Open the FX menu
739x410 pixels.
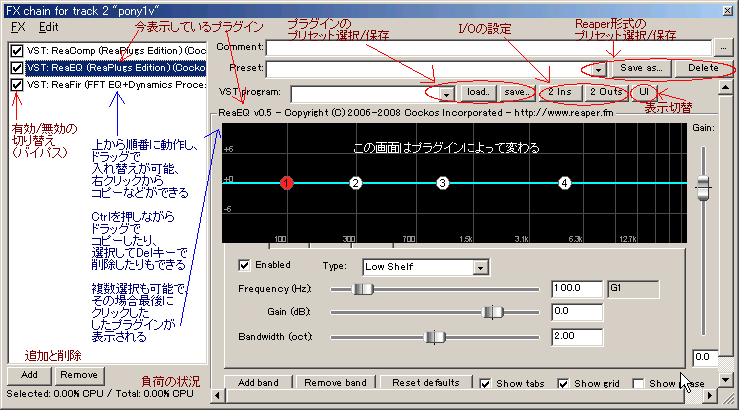[17, 26]
